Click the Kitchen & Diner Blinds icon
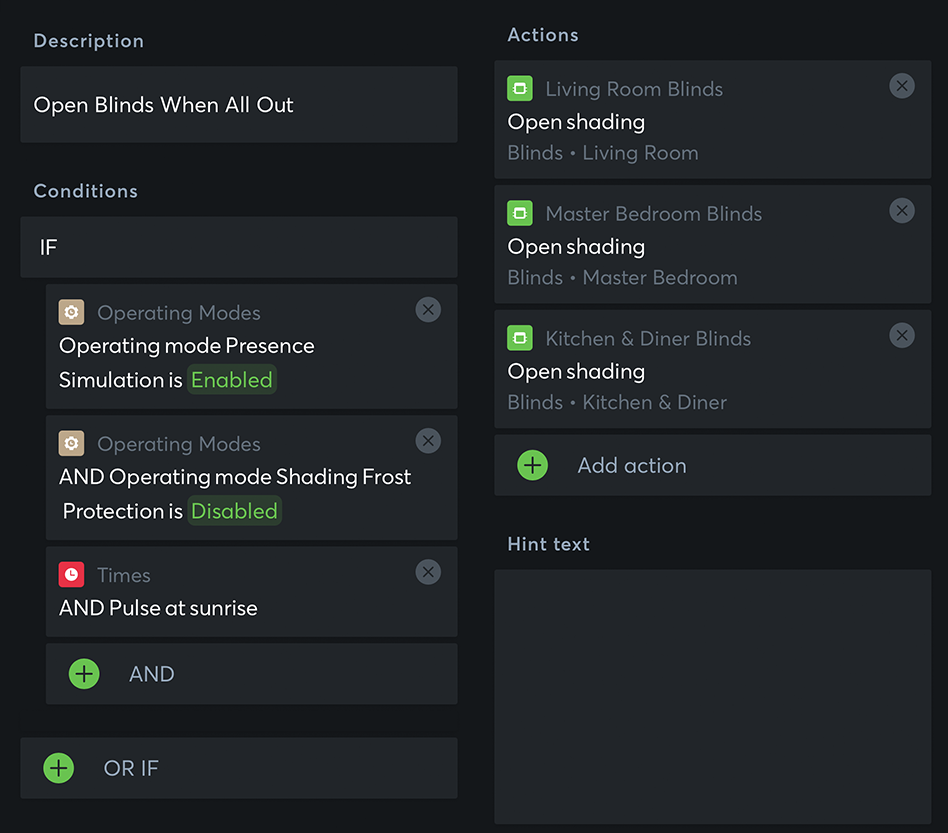Viewport: 948px width, 833px height. click(519, 338)
